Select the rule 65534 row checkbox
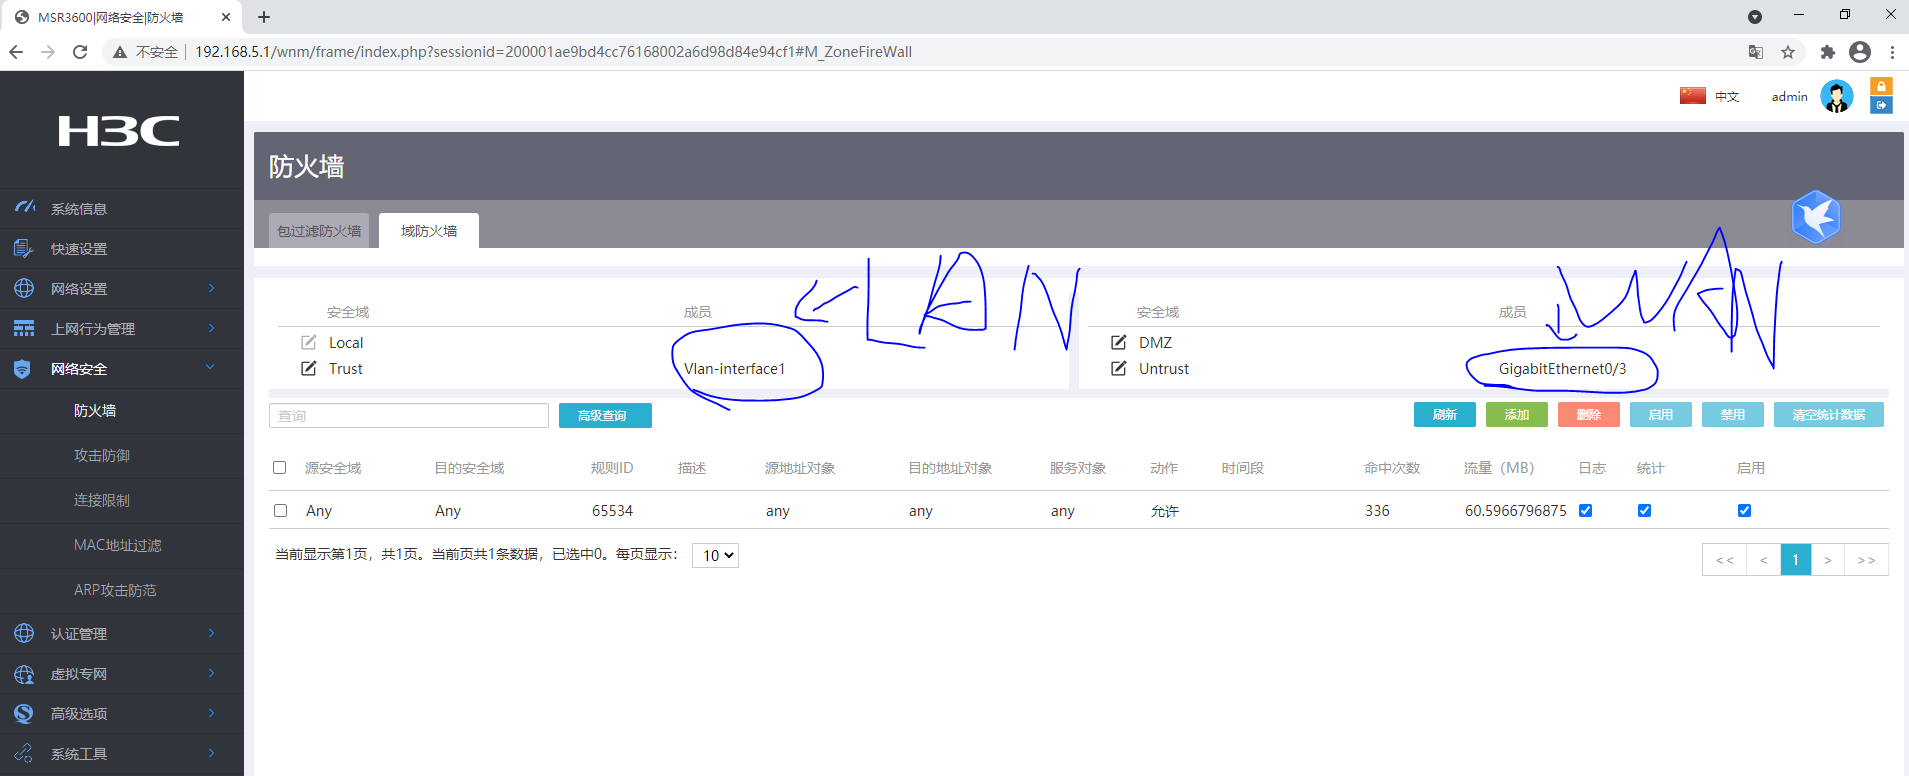Viewport: 1909px width, 776px height. tap(280, 510)
